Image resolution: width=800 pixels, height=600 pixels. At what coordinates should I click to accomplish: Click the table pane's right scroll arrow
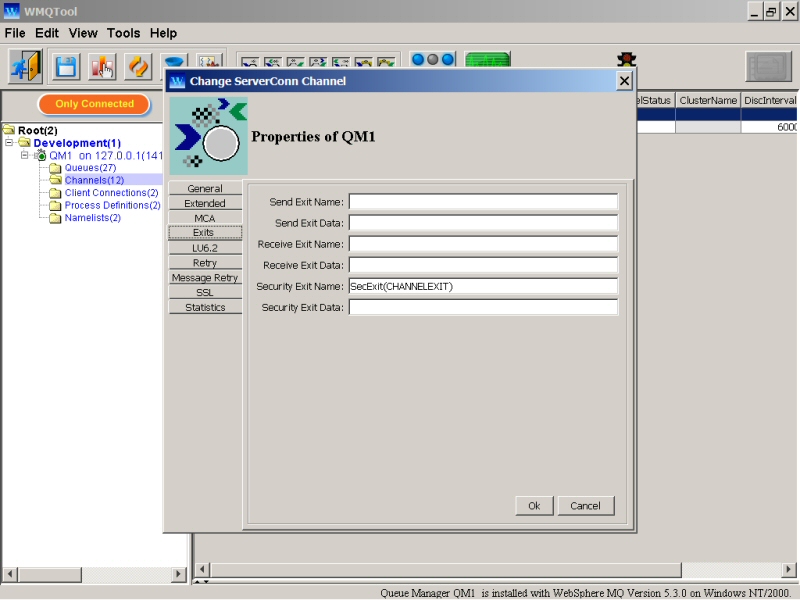[789, 569]
